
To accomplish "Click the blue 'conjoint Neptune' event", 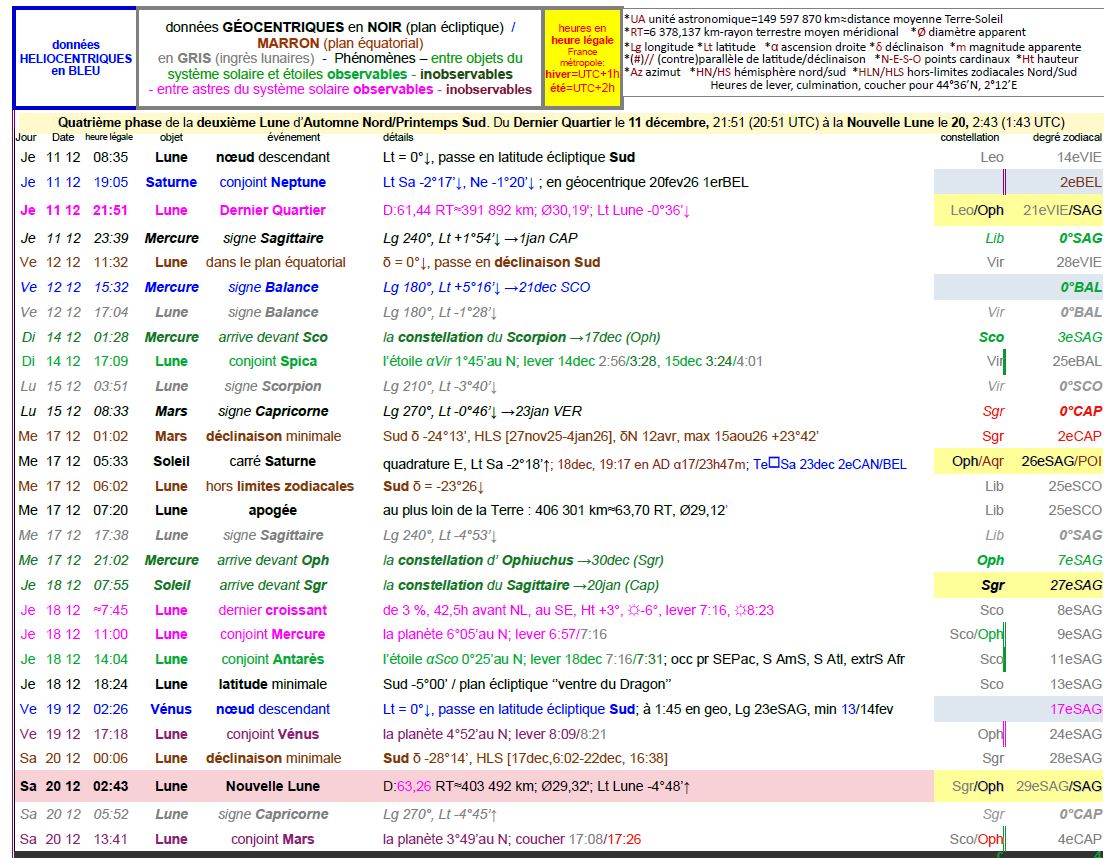I will tap(271, 182).
